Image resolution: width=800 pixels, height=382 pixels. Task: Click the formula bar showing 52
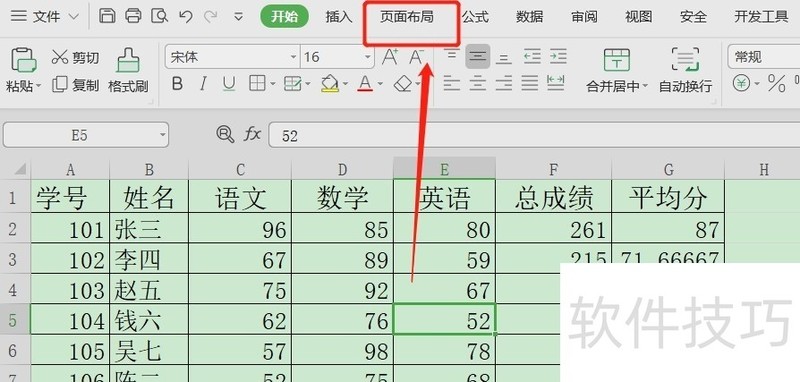pyautogui.click(x=534, y=135)
